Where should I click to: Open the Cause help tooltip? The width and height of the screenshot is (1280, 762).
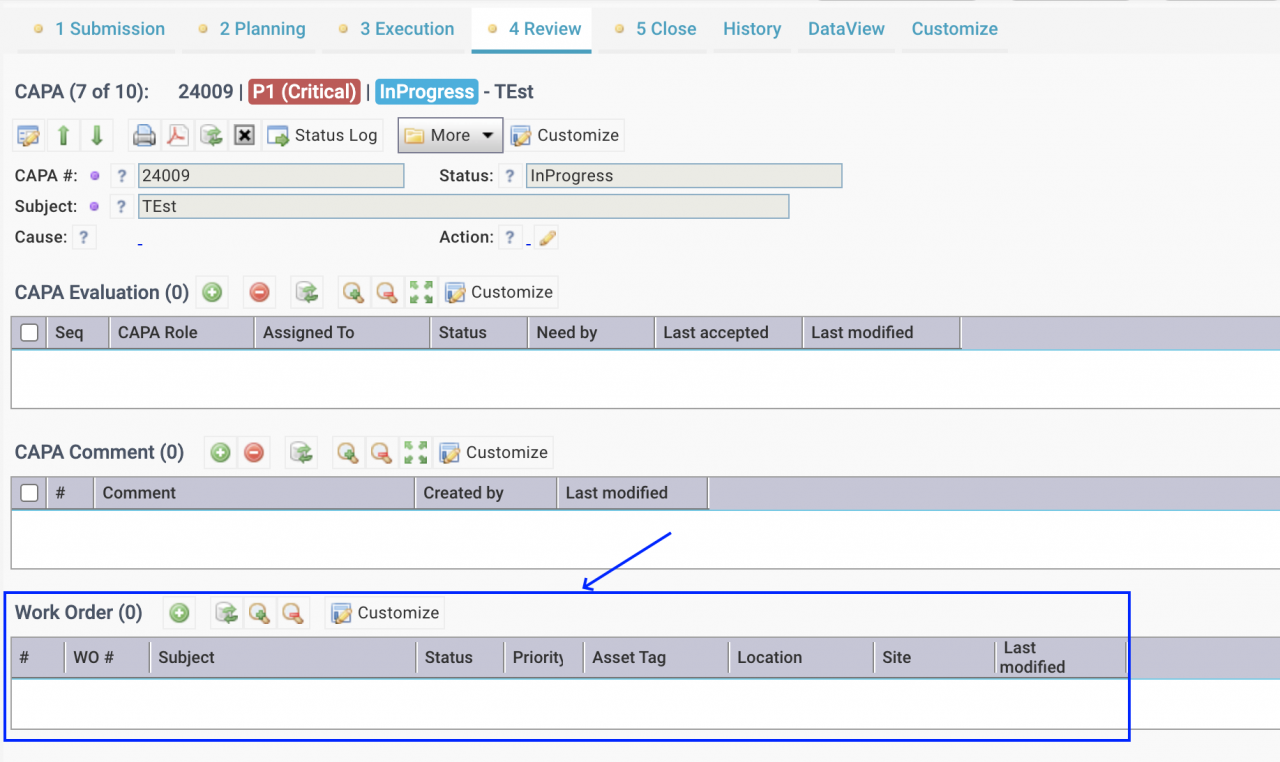85,237
